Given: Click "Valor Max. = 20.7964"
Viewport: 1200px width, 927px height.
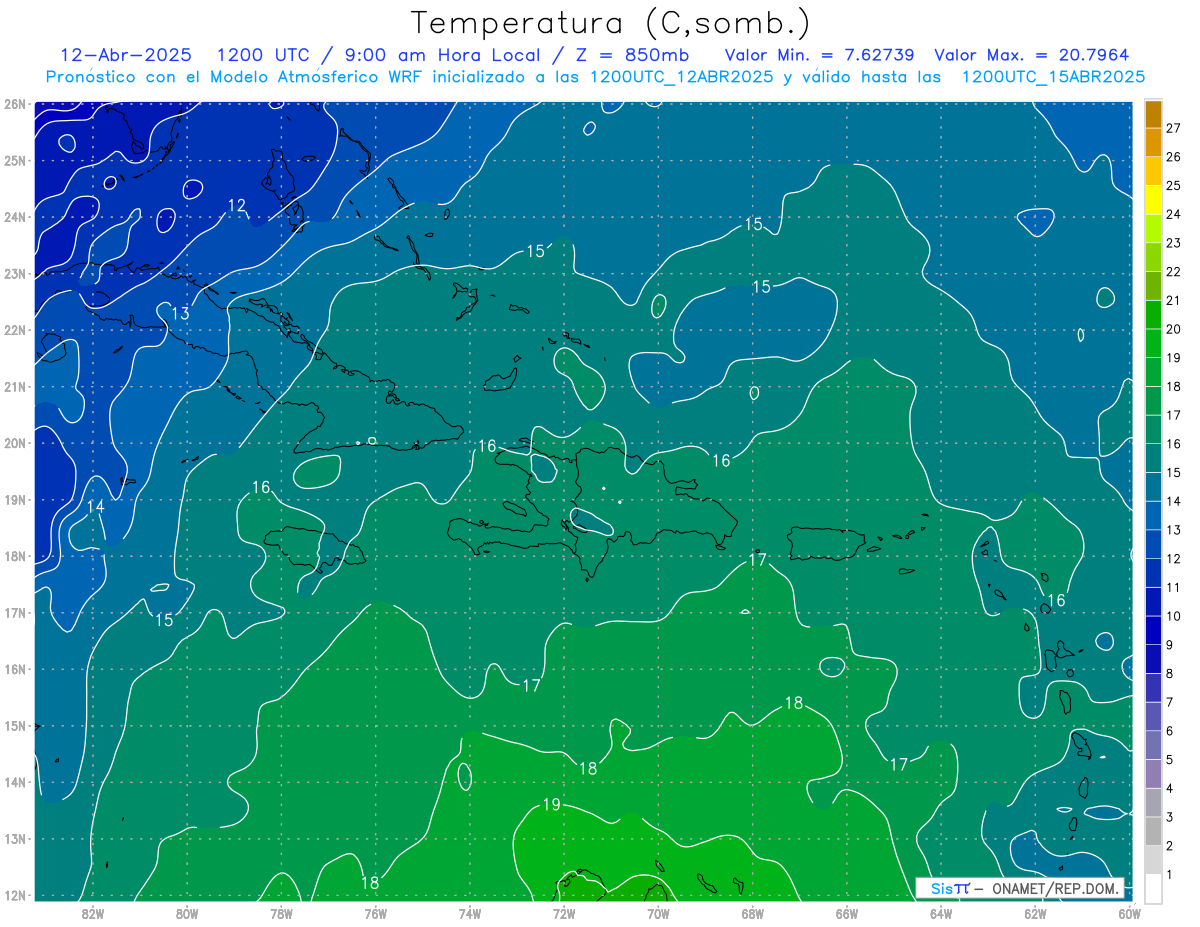Looking at the screenshot, I should coord(1031,56).
